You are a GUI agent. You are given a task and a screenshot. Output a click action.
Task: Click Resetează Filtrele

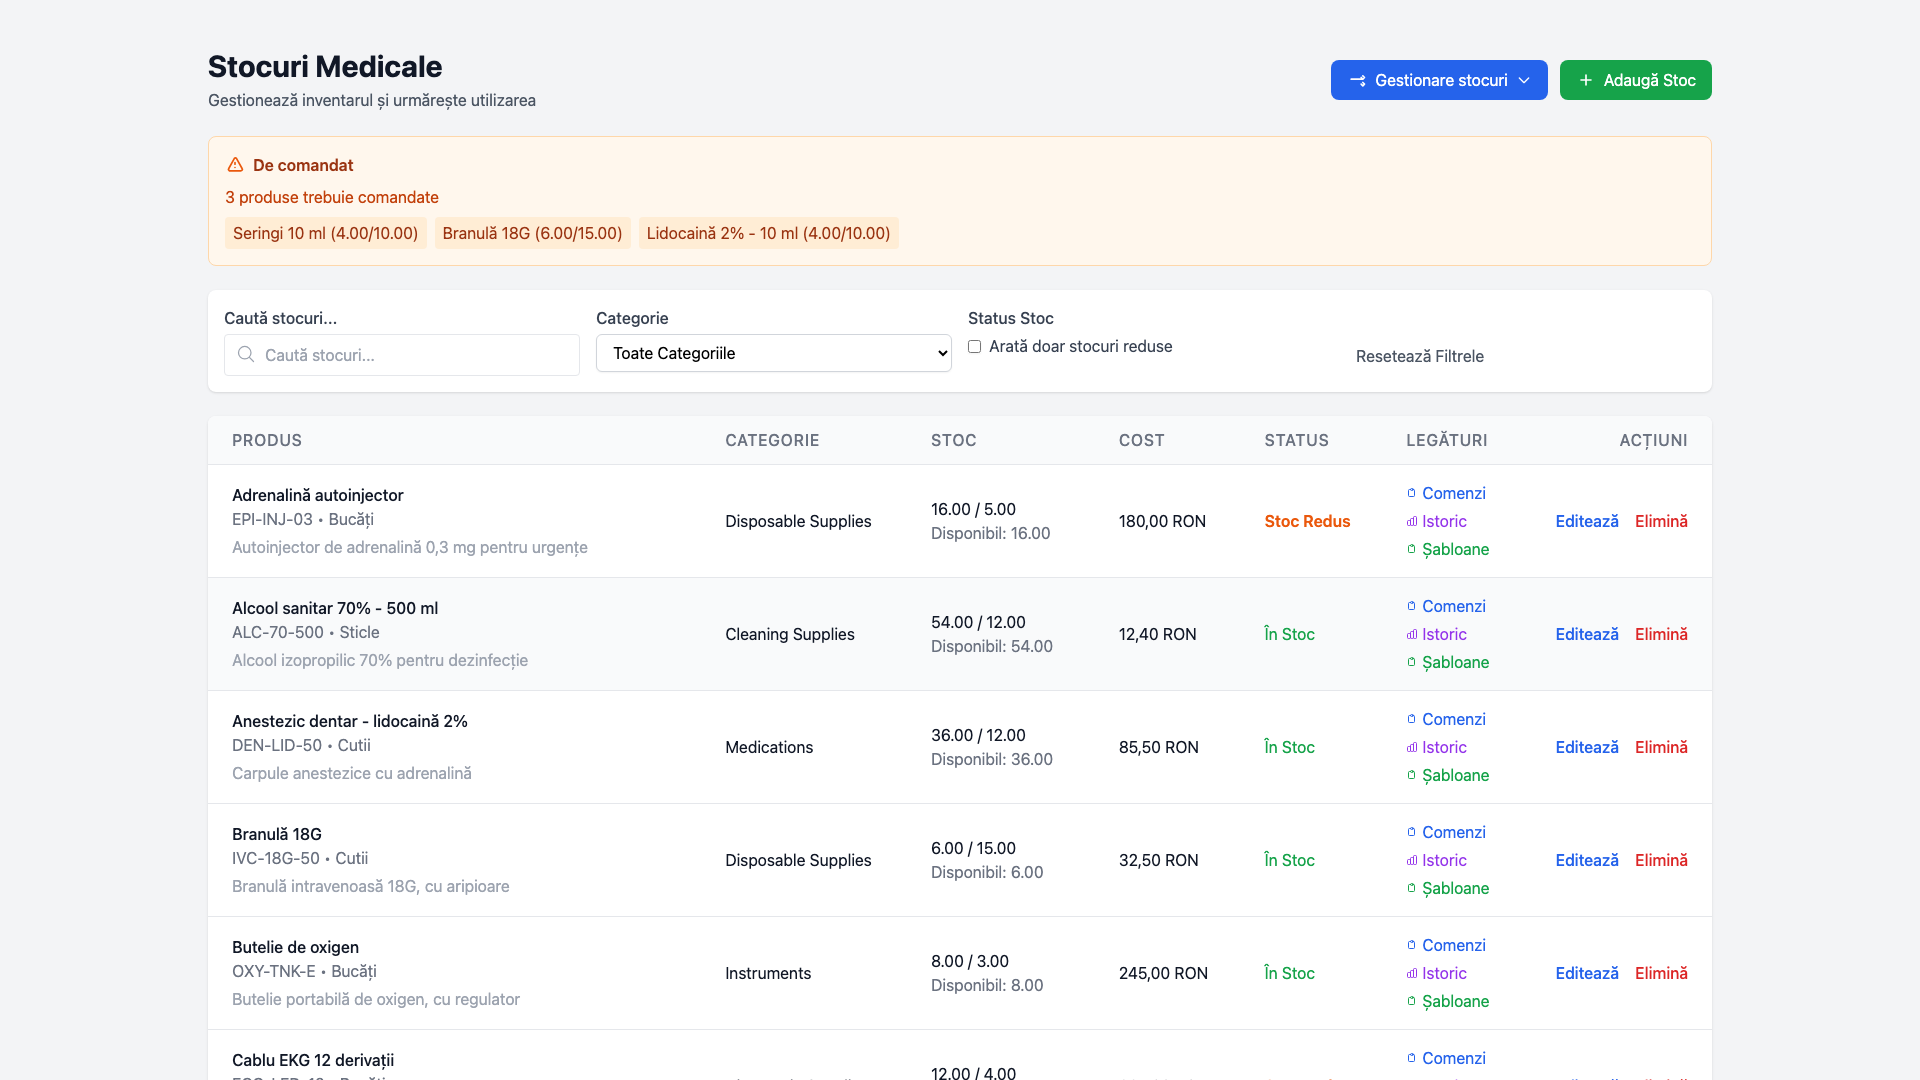[1419, 356]
